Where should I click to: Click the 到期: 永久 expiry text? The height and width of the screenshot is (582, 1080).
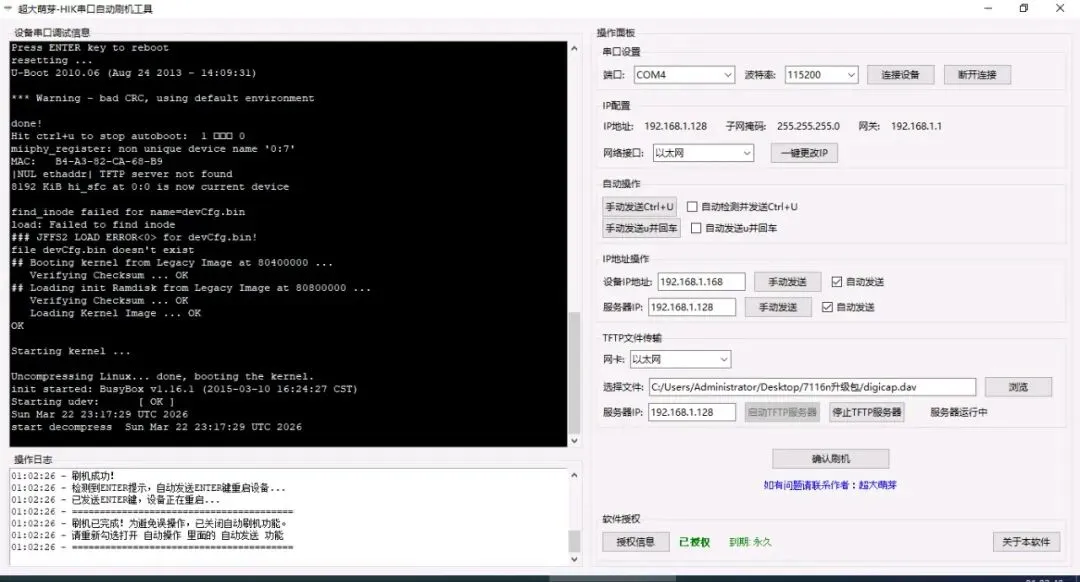click(750, 542)
